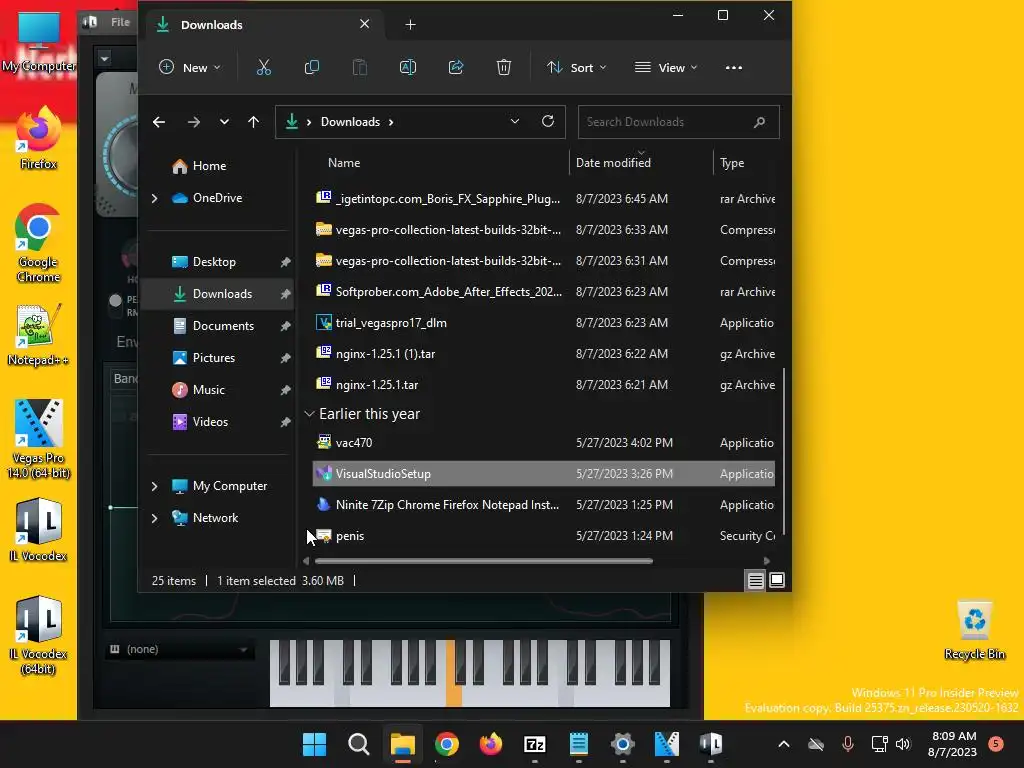The image size is (1024, 768).
Task: Open 7-Zip from the taskbar
Action: click(x=535, y=744)
